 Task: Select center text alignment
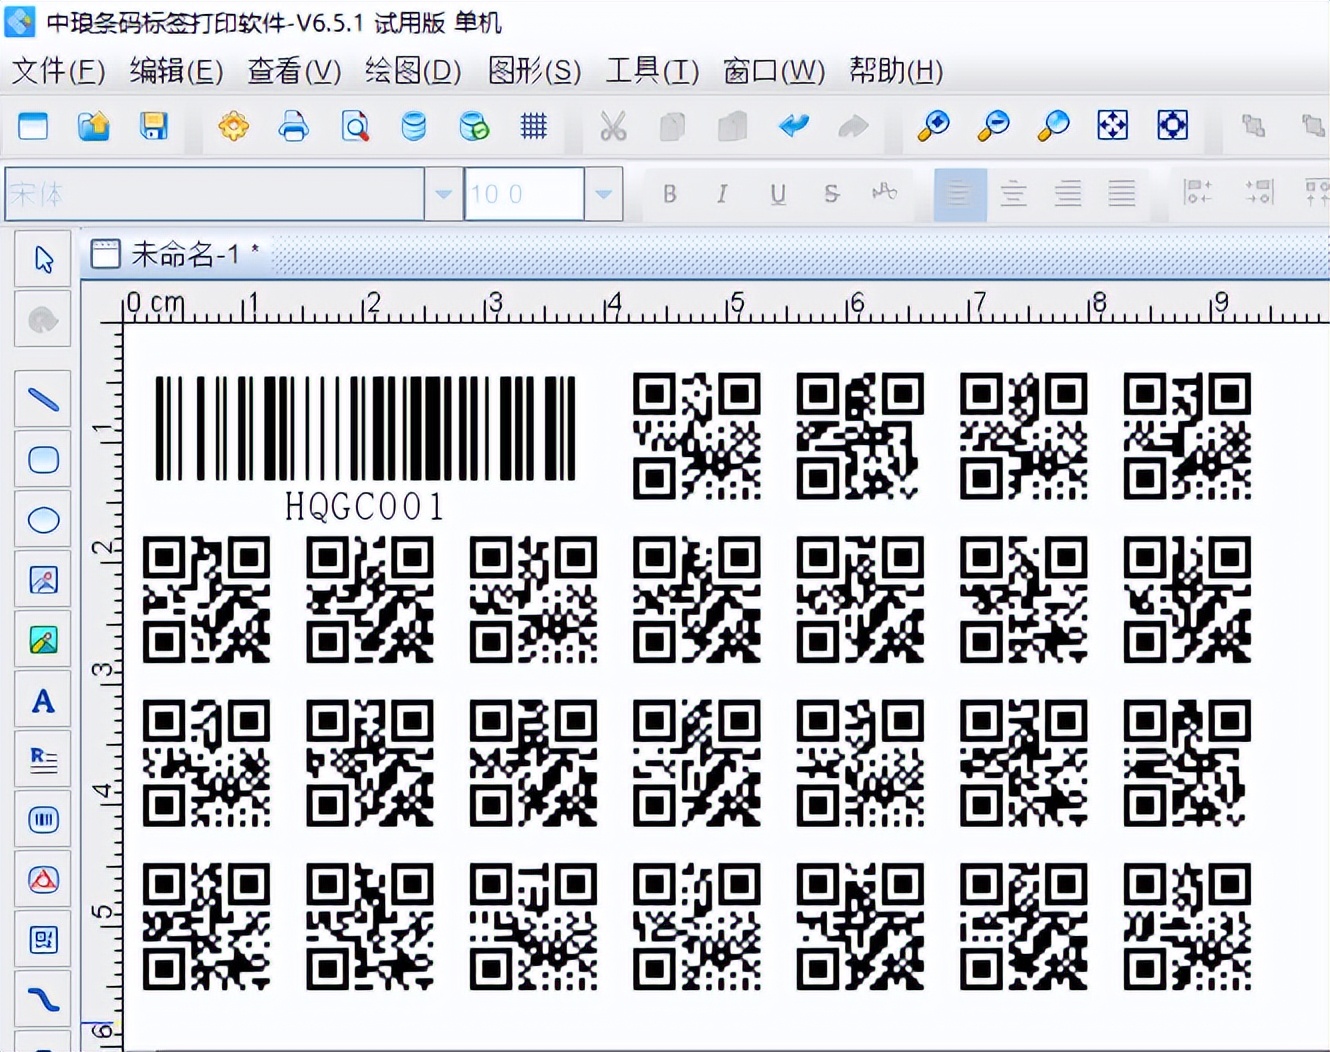click(1014, 194)
